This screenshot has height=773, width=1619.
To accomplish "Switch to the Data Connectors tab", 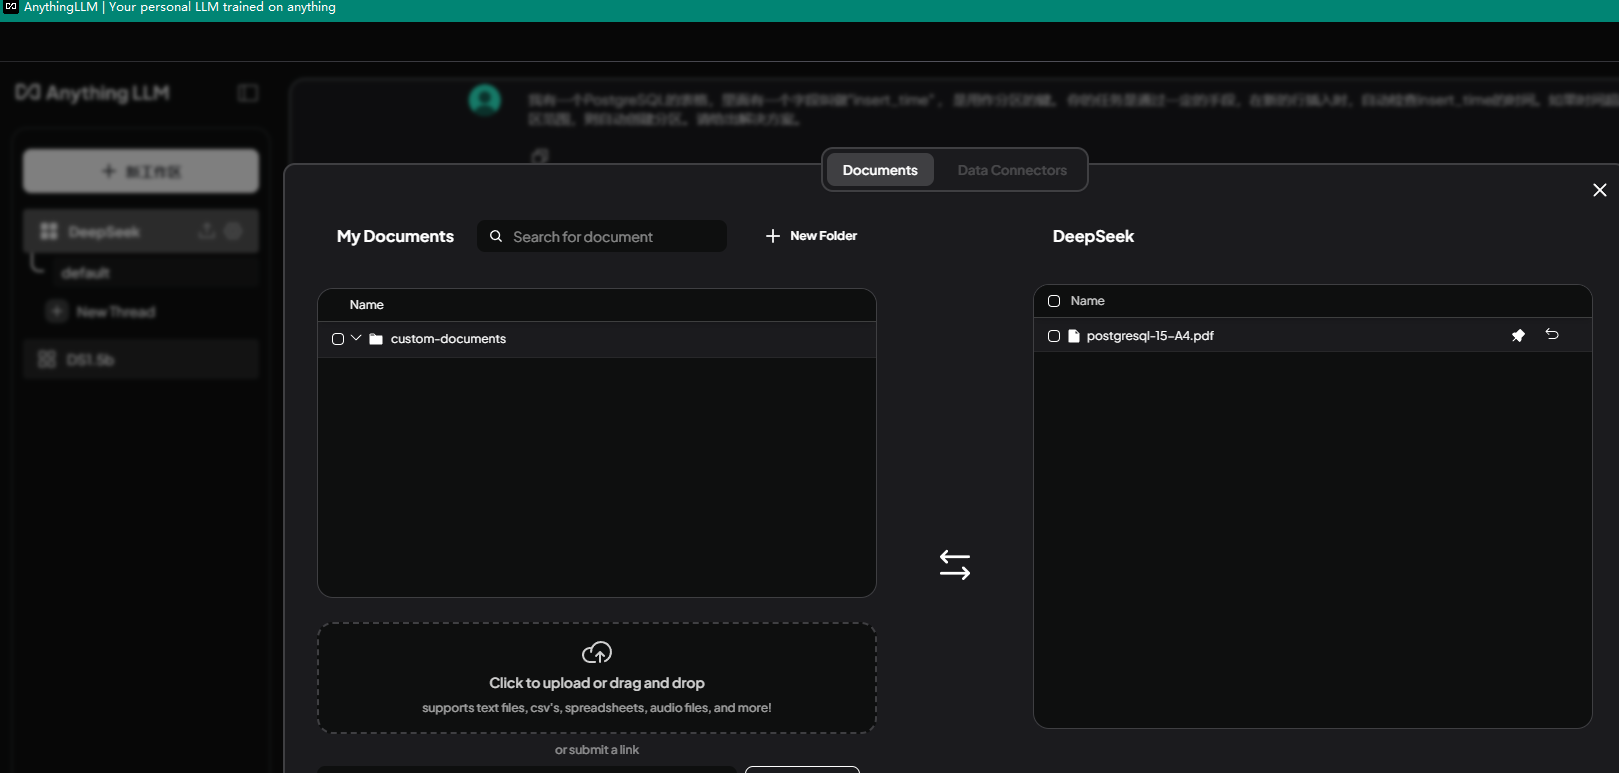I will pos(1012,170).
